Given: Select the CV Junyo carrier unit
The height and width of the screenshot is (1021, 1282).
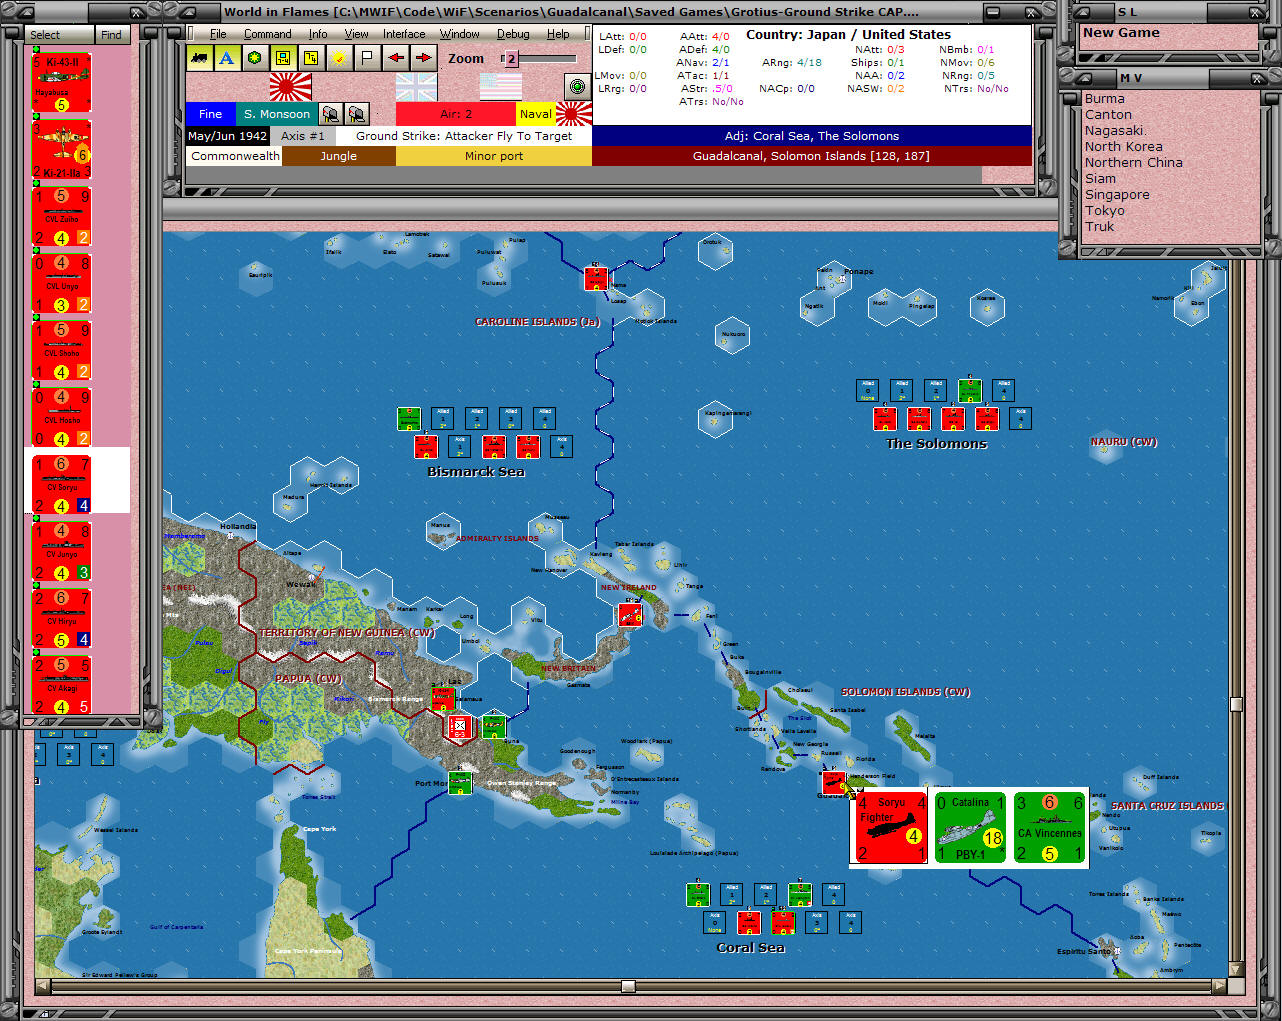Looking at the screenshot, I should (62, 552).
